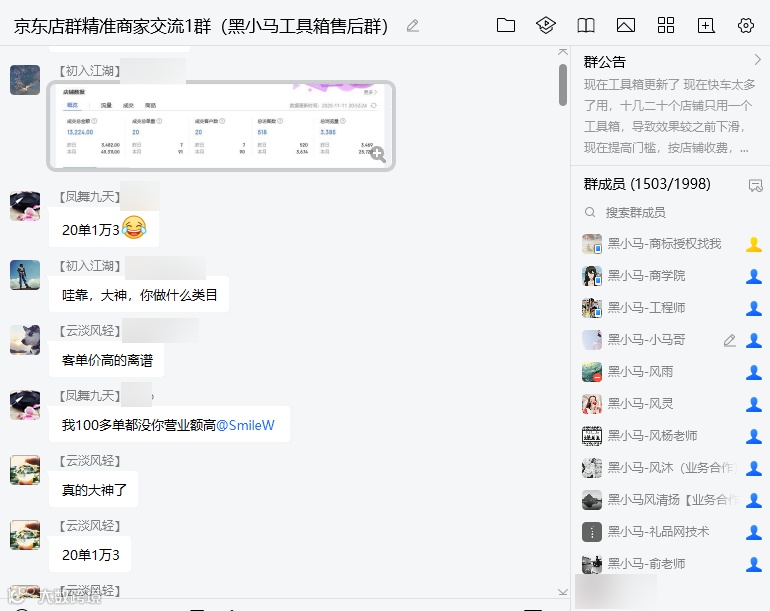
Task: Click the plus-in-square add icon
Action: [706, 25]
